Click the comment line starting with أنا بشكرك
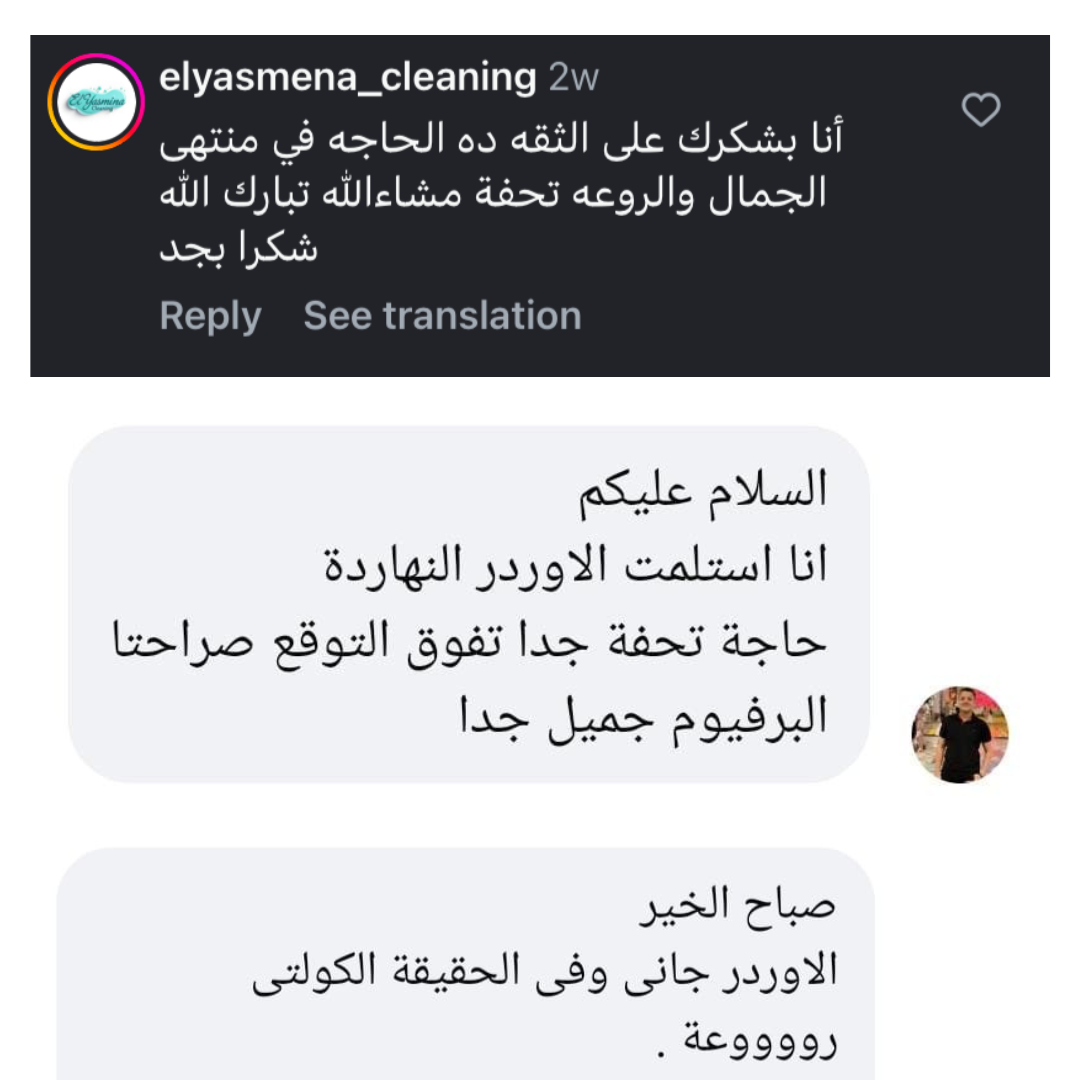The width and height of the screenshot is (1080, 1080). (500, 139)
